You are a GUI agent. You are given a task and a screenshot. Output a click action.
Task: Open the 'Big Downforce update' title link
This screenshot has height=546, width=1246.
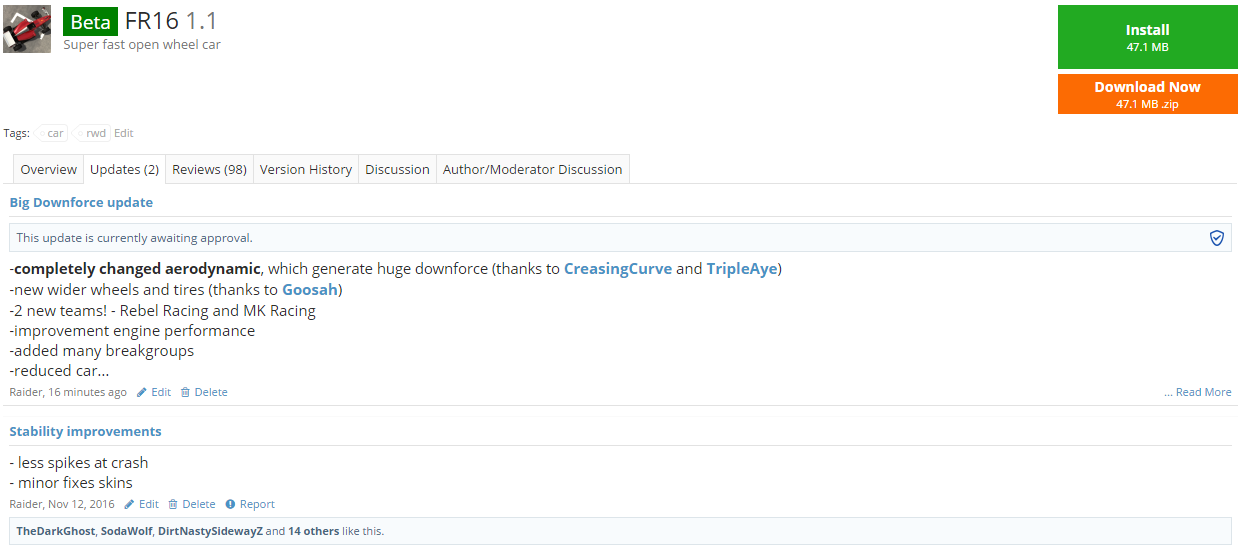tap(81, 202)
